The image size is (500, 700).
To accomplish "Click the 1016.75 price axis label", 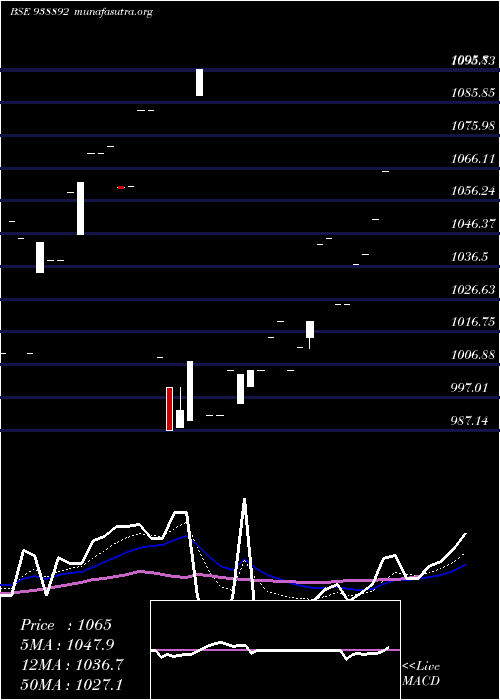I will (x=473, y=322).
